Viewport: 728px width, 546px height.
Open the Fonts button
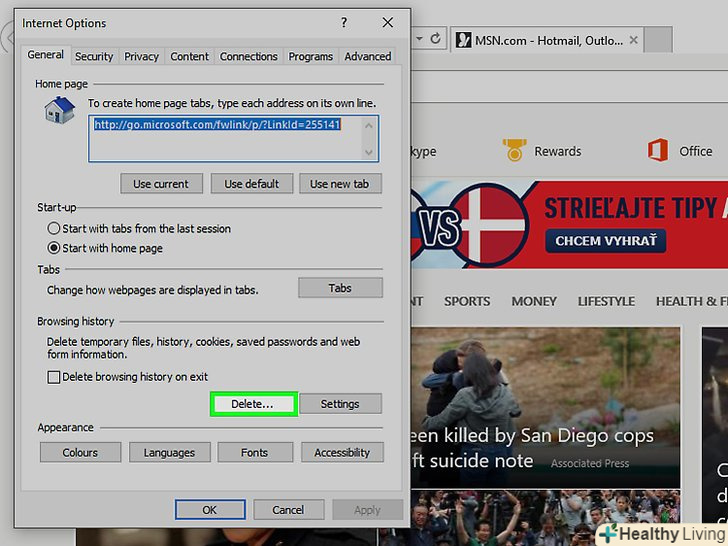255,452
